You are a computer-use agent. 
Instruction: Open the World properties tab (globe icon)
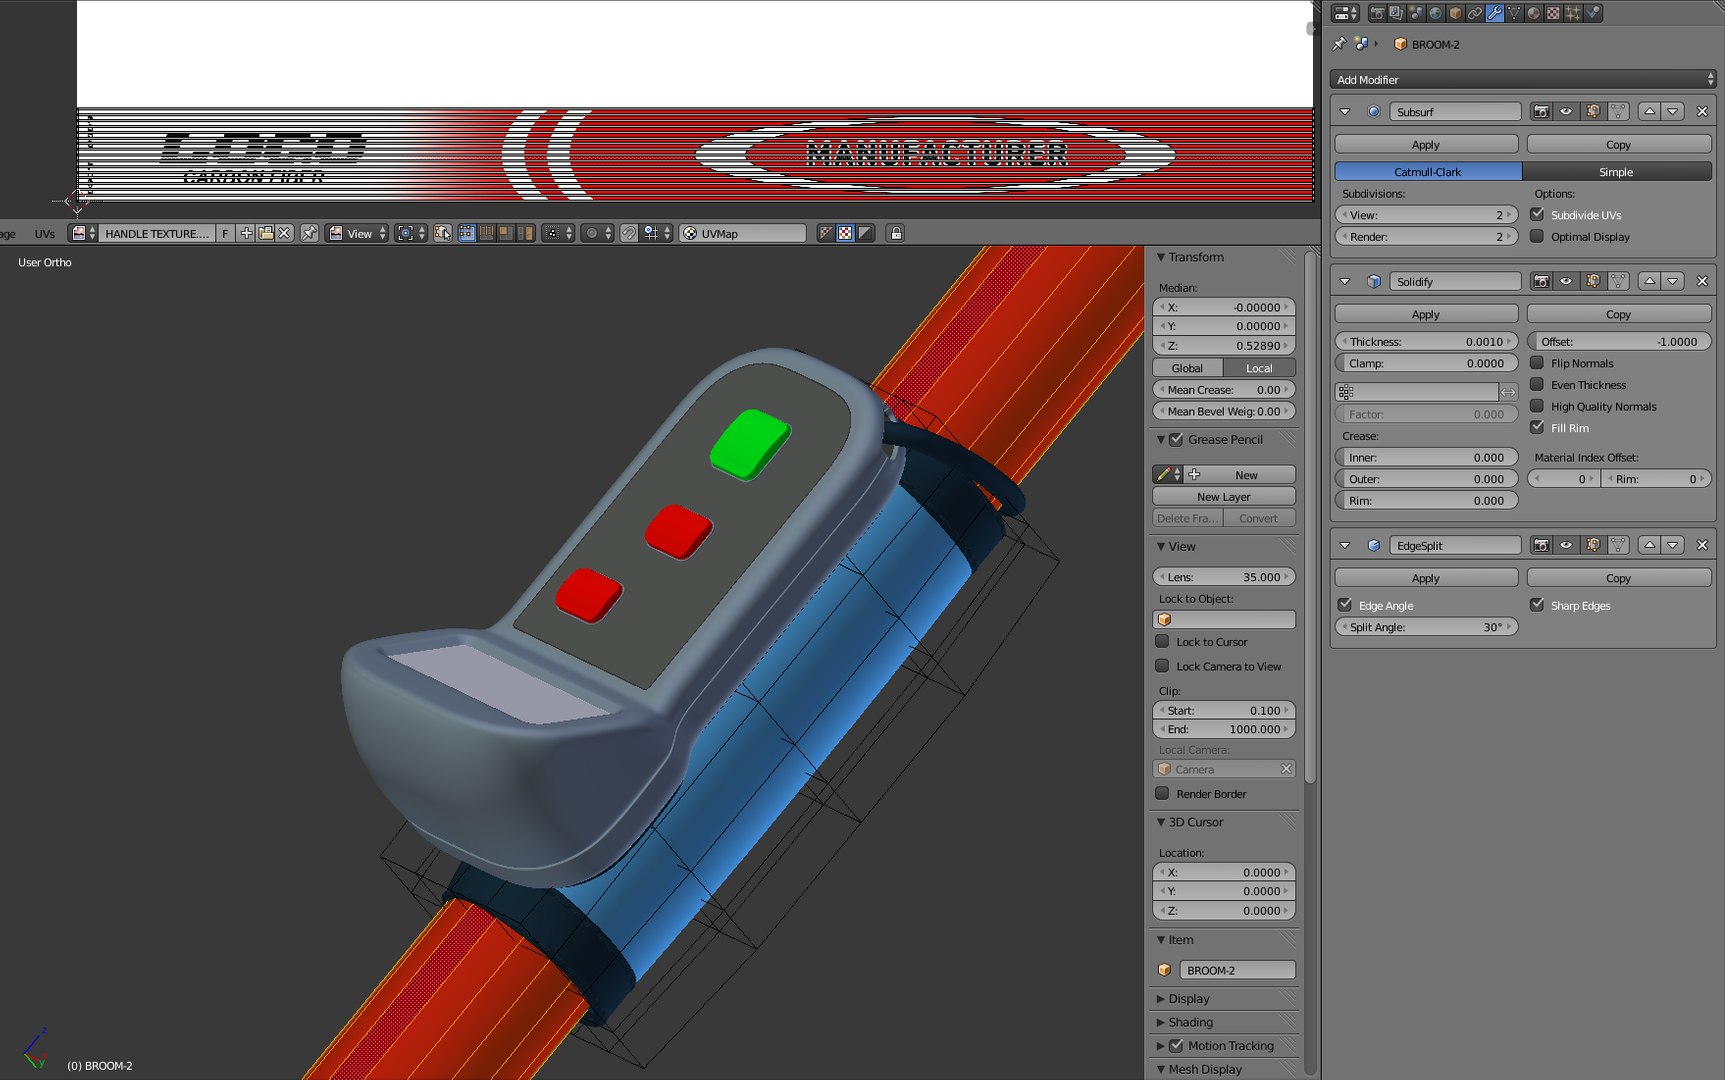[x=1436, y=13]
